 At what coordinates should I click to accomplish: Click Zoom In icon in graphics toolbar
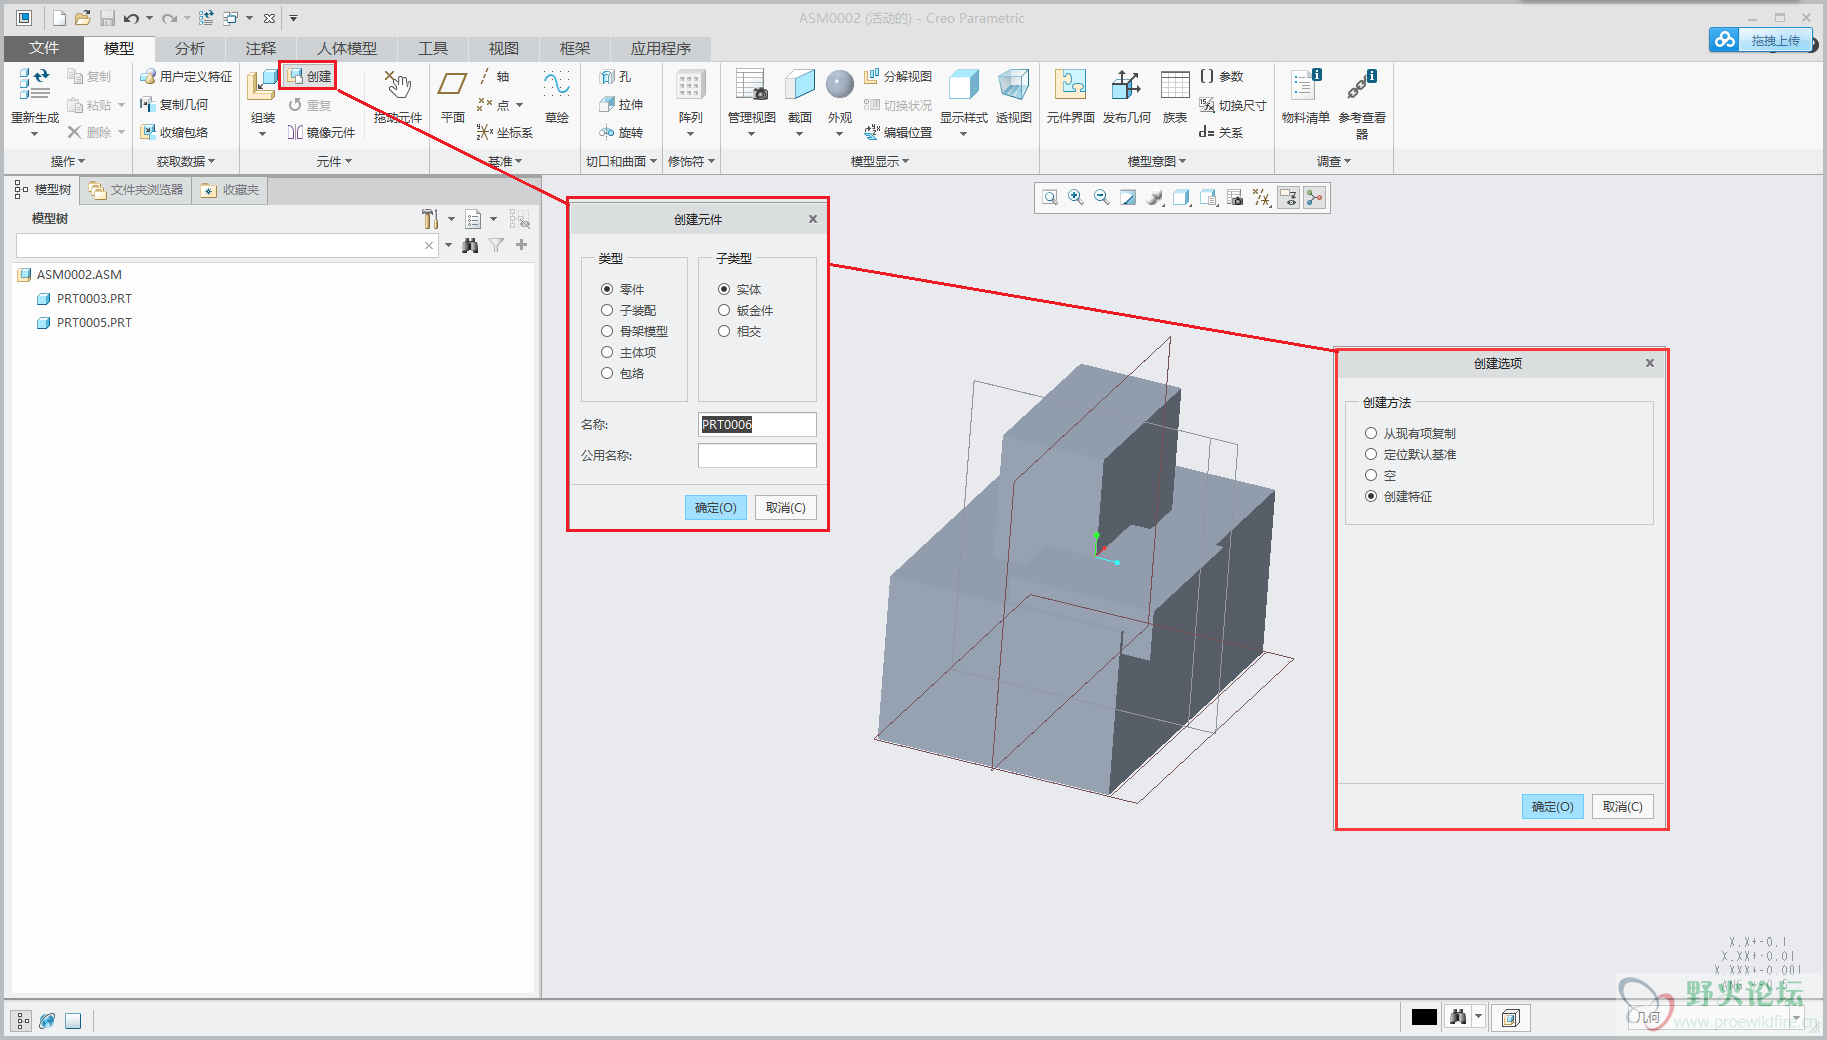(1076, 198)
